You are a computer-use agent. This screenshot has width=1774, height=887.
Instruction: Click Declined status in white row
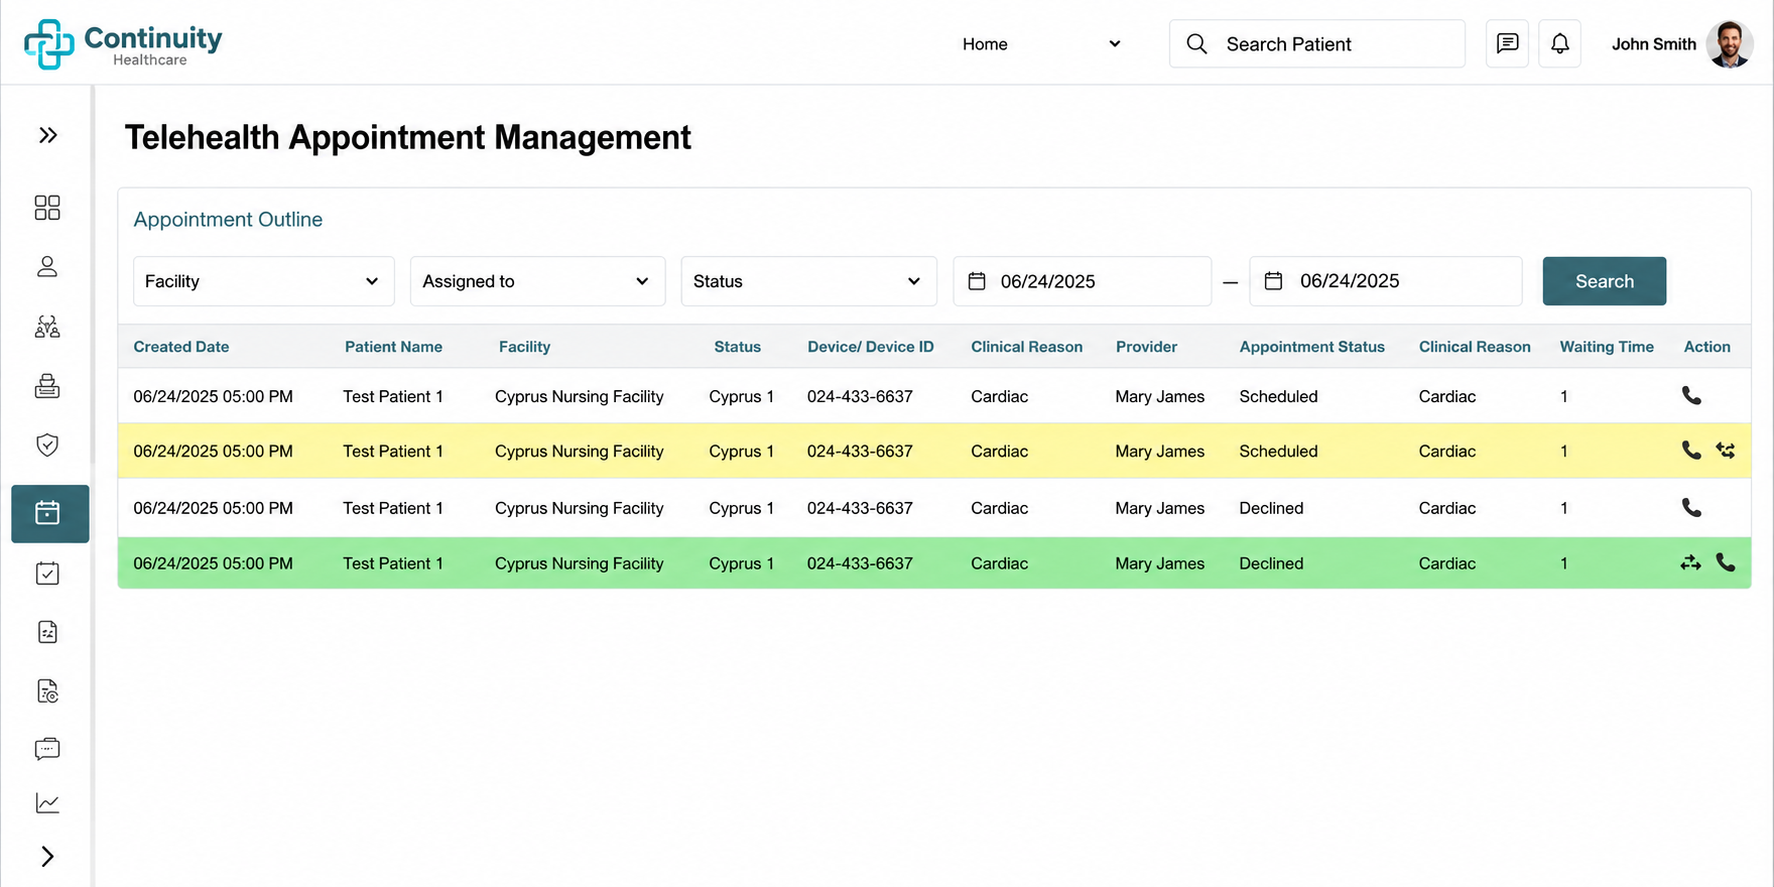[x=1271, y=508]
